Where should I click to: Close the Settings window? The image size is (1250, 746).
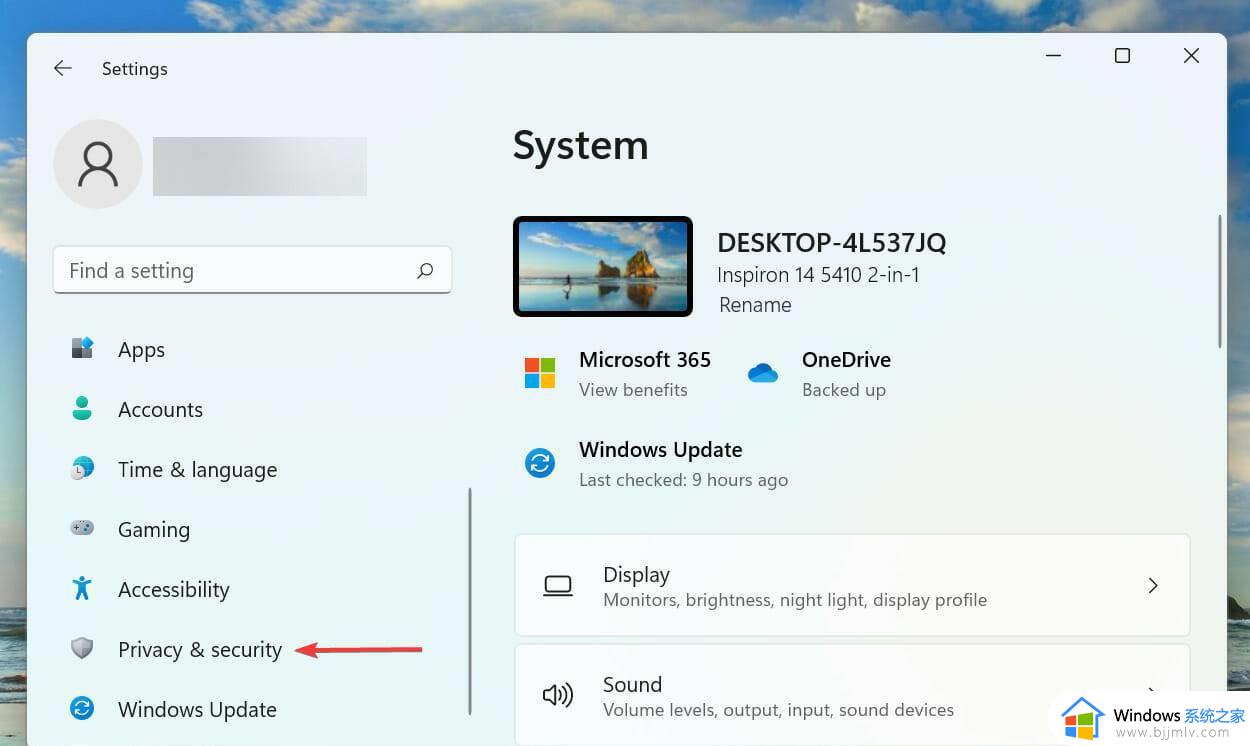click(x=1191, y=56)
